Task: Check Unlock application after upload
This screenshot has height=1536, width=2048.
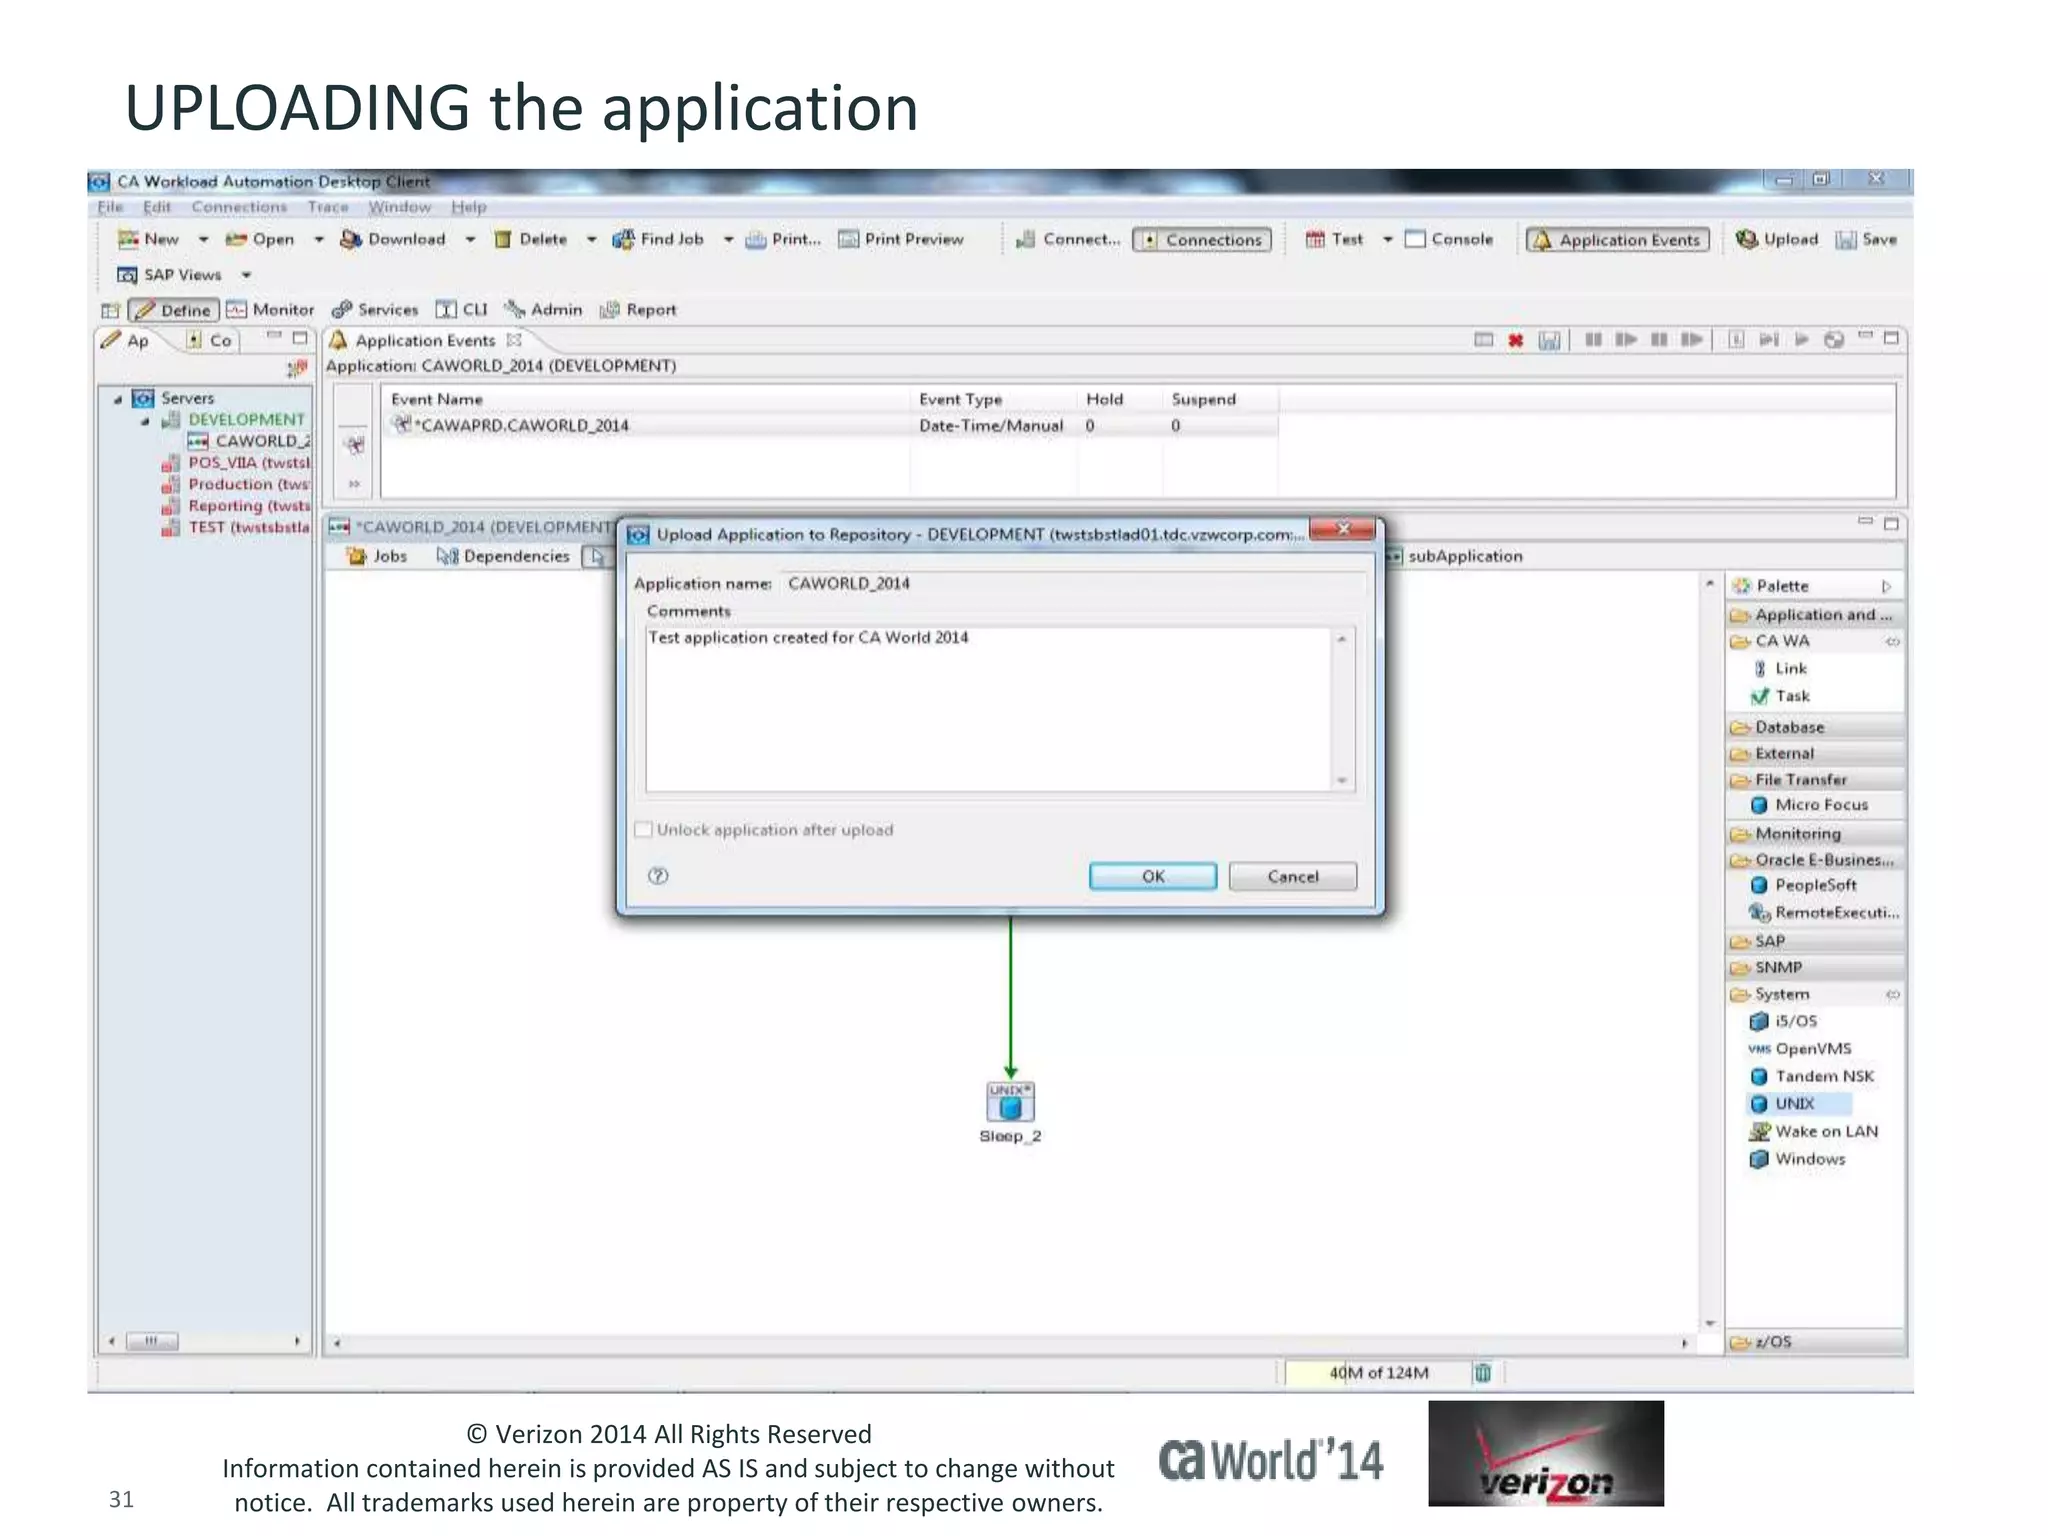Action: click(x=645, y=830)
